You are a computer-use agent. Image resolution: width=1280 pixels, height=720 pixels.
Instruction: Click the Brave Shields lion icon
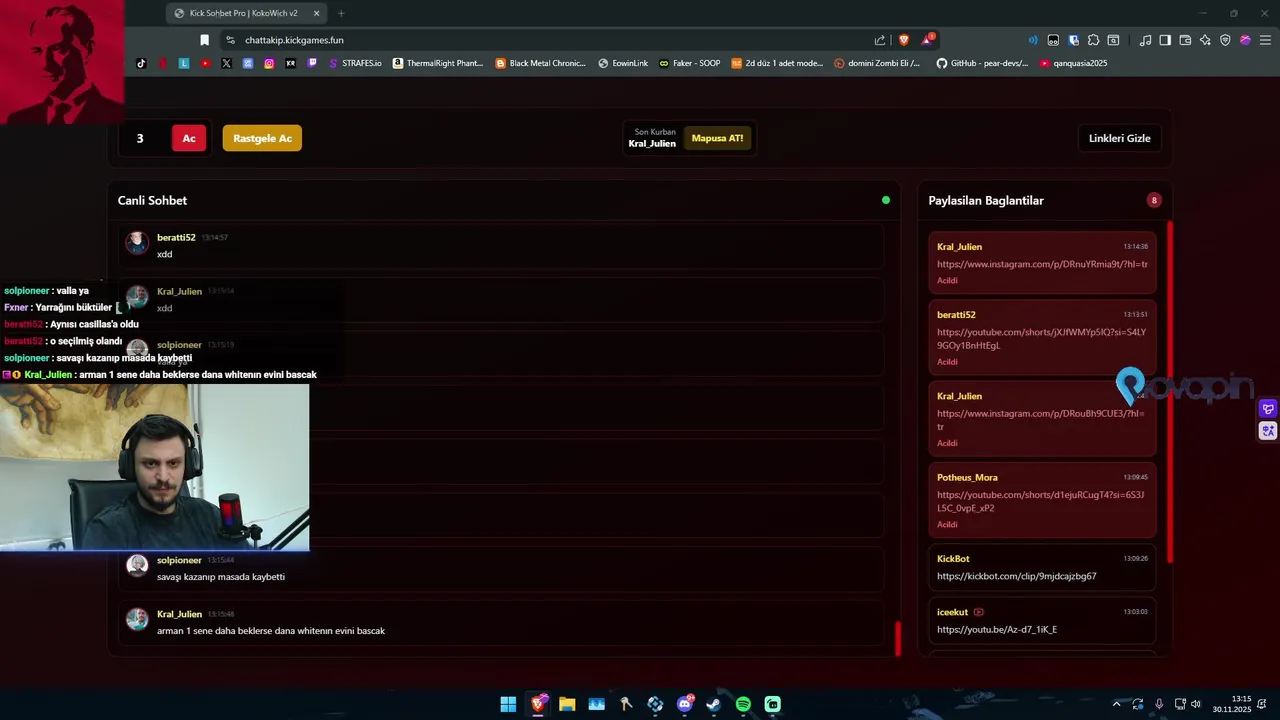(903, 40)
